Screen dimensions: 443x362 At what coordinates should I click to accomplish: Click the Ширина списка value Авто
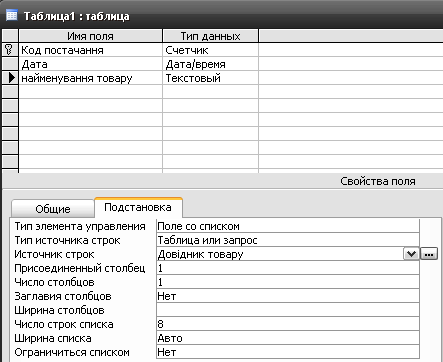pos(288,338)
